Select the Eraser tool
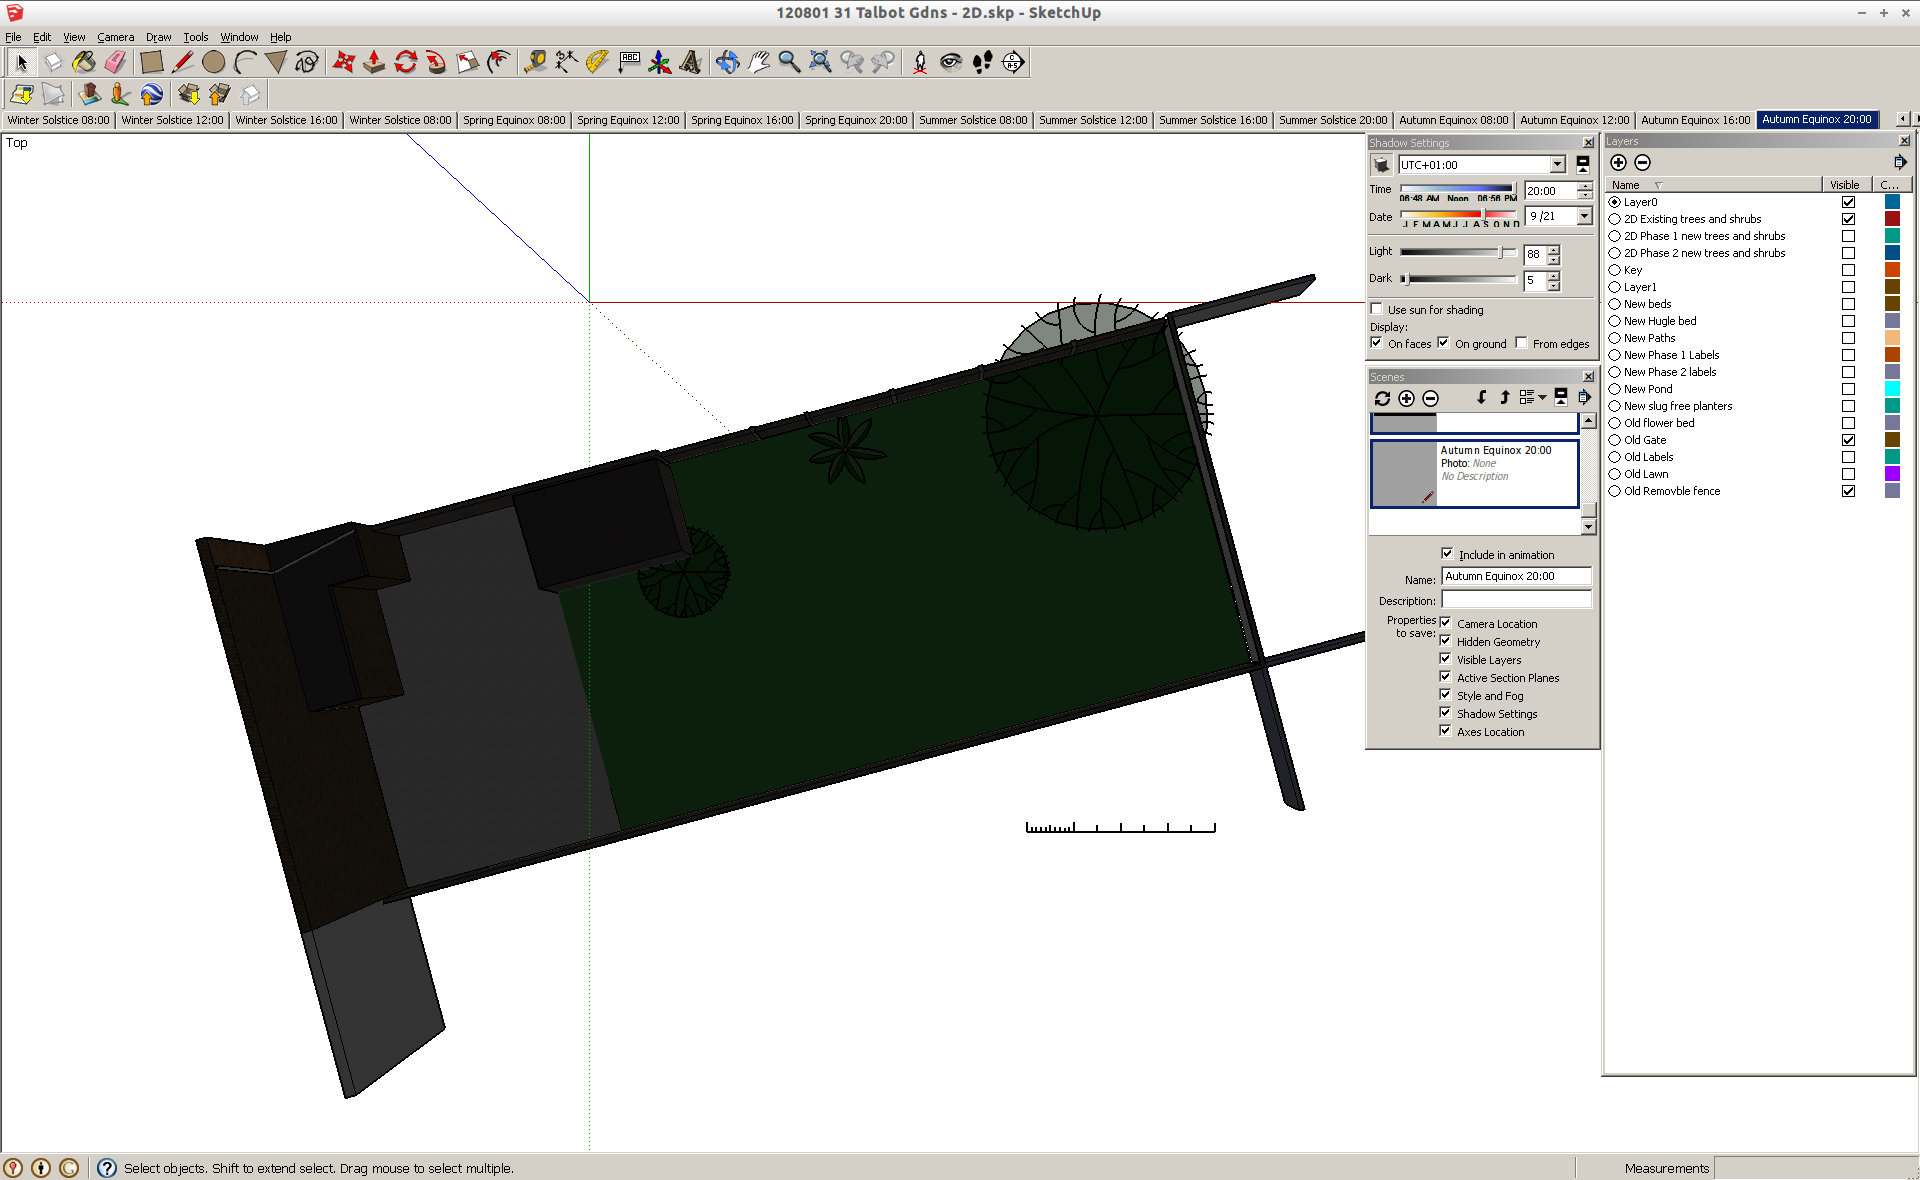 click(115, 62)
